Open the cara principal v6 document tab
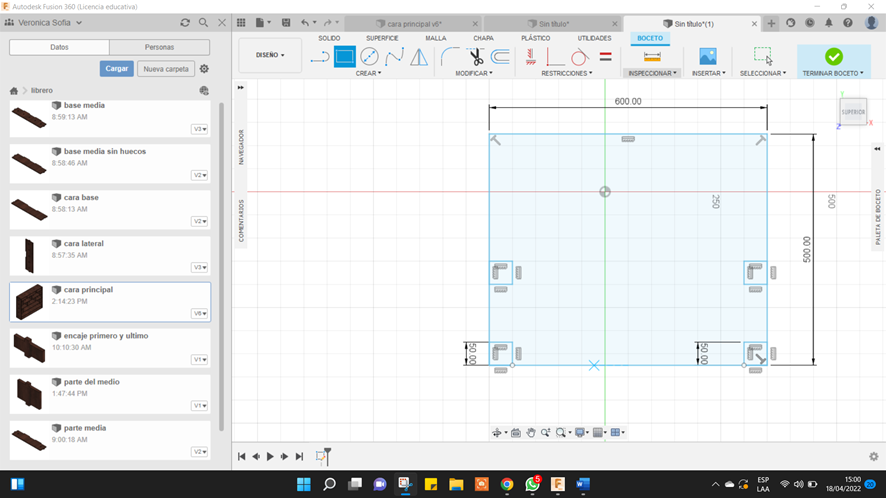Screen dimensions: 886x498 (414, 24)
